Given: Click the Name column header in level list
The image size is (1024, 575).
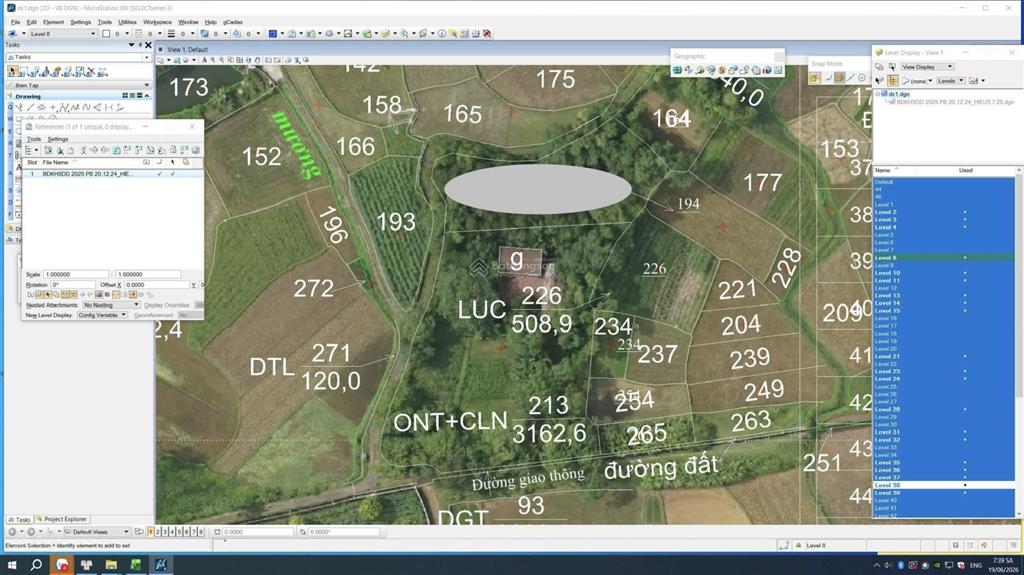Looking at the screenshot, I should click(x=883, y=170).
